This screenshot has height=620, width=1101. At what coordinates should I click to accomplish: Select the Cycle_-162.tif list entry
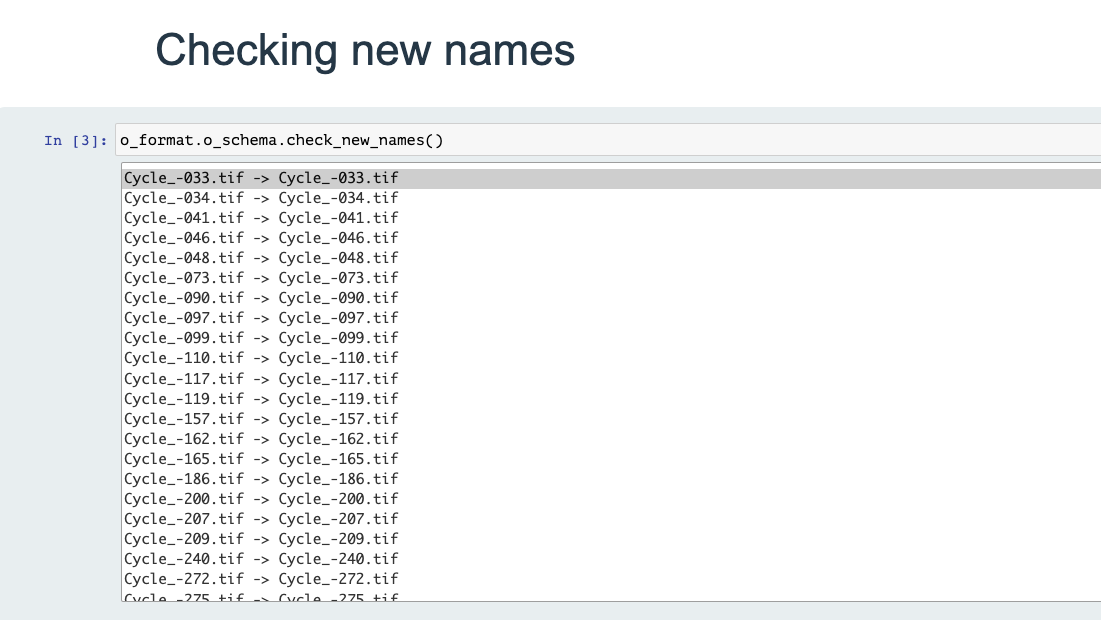pos(261,439)
